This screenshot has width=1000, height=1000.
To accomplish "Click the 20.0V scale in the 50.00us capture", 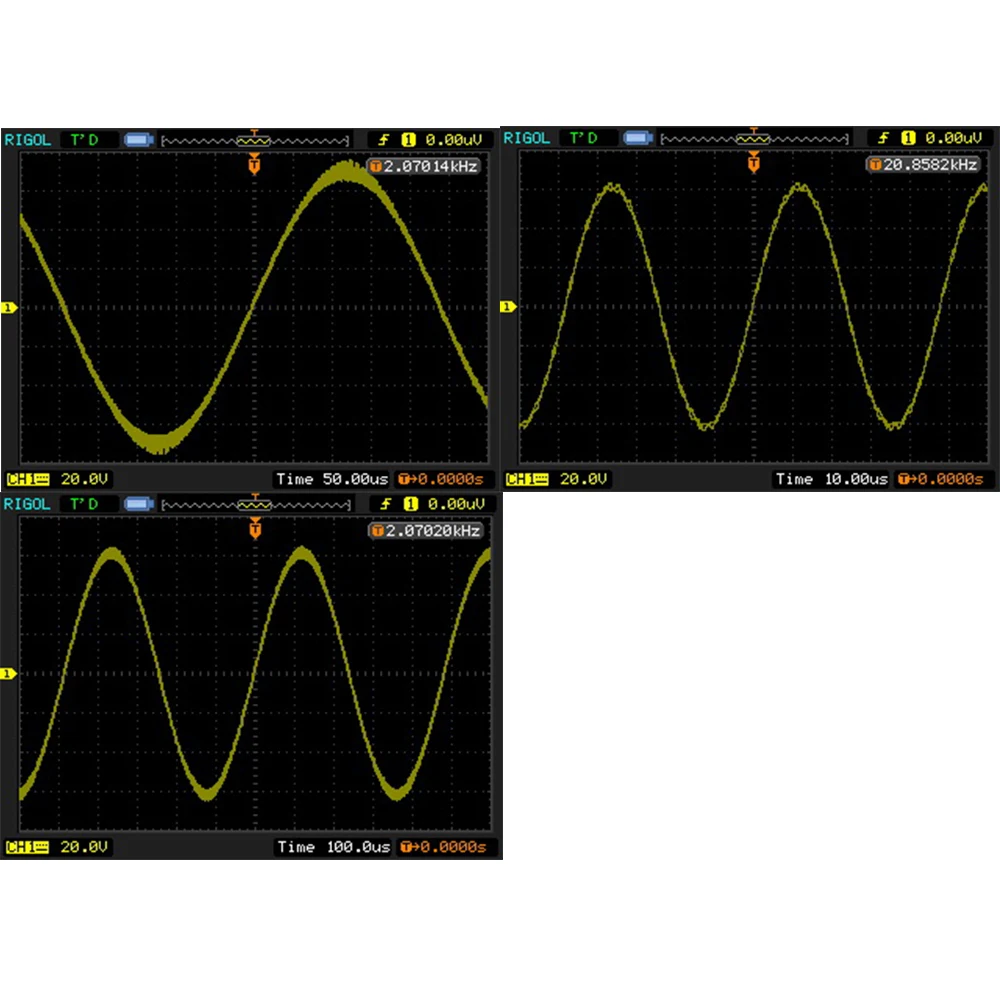I will [x=84, y=479].
